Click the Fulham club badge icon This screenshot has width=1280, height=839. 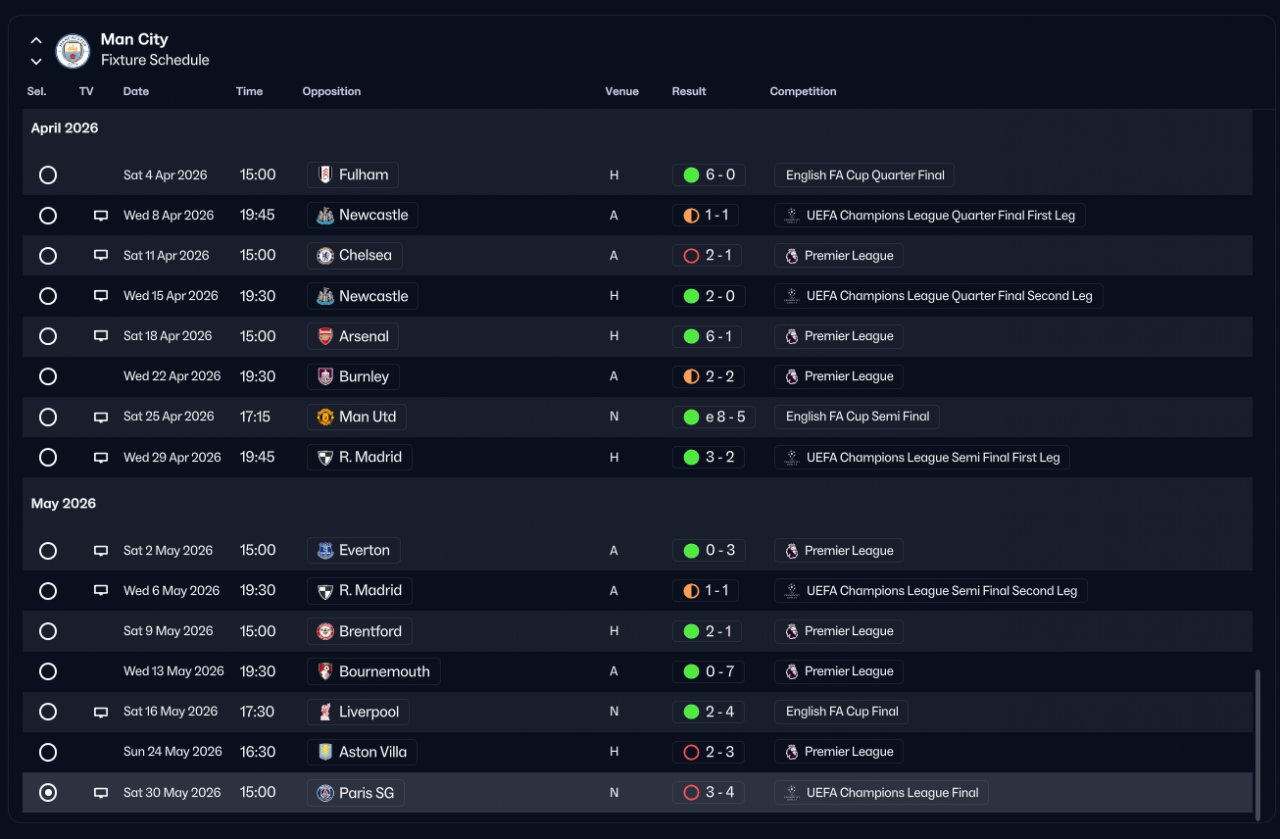click(x=325, y=175)
